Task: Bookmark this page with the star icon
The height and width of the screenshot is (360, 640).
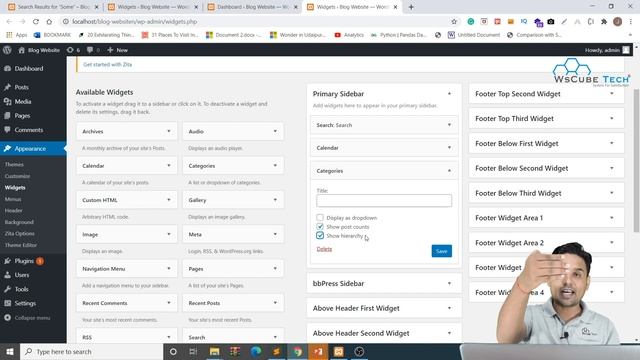Action: tap(454, 22)
